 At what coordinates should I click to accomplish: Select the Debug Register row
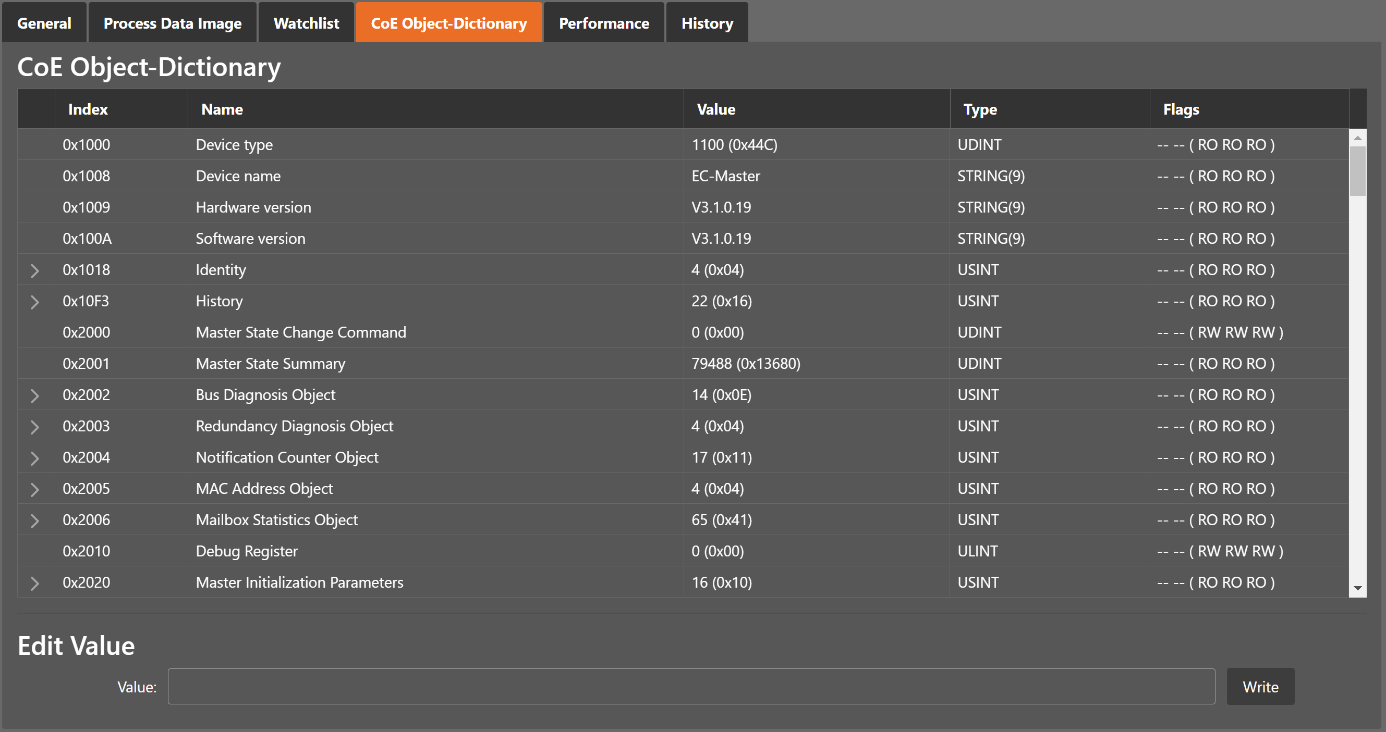pyautogui.click(x=246, y=552)
